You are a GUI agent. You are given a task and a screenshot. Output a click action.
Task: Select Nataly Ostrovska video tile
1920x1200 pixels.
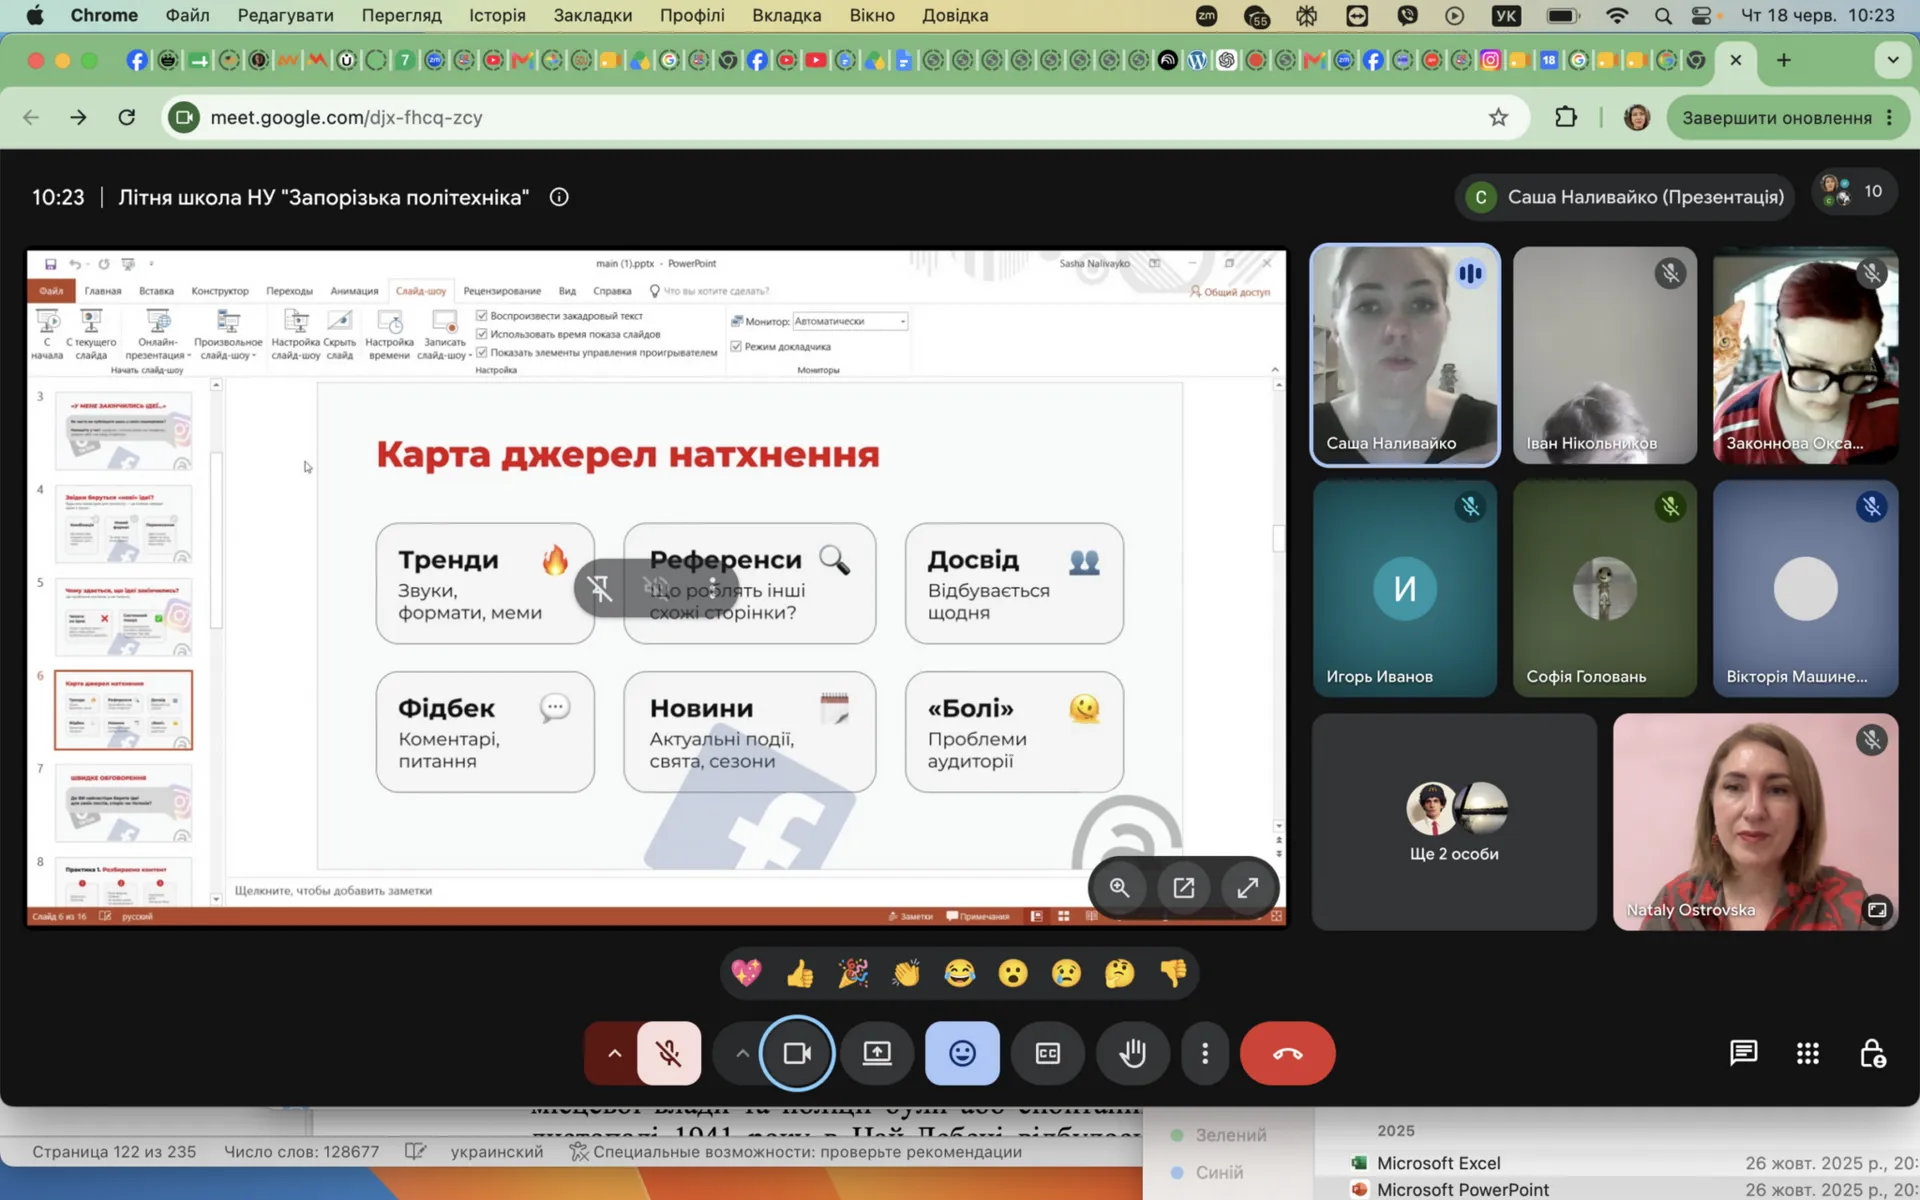pyautogui.click(x=1755, y=822)
